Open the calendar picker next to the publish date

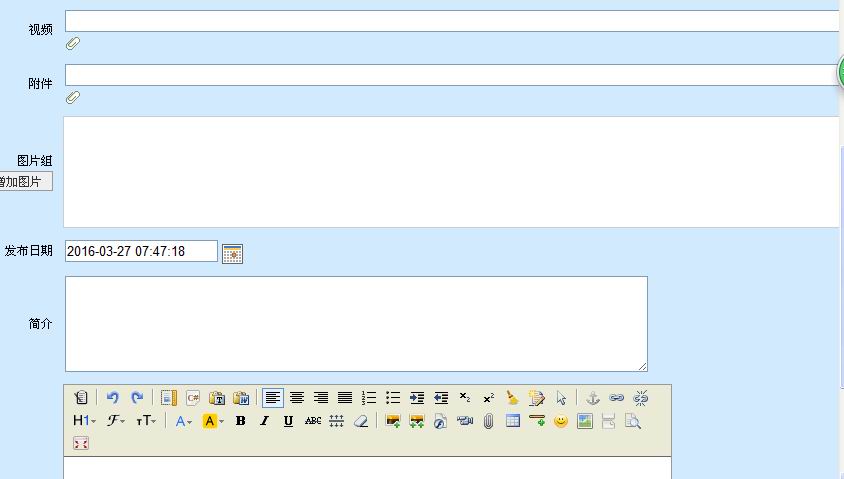pos(232,253)
